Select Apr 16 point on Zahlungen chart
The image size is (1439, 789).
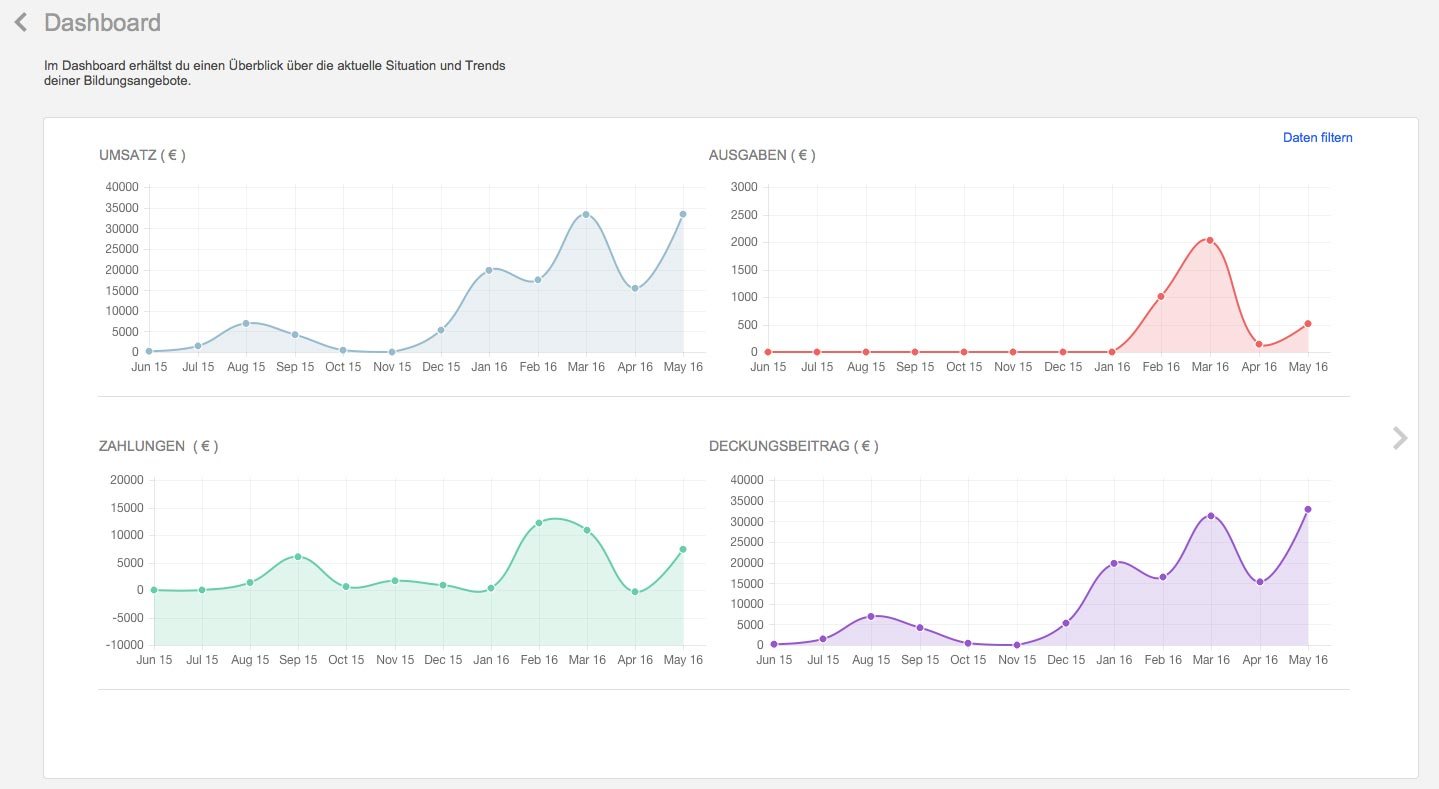(635, 592)
